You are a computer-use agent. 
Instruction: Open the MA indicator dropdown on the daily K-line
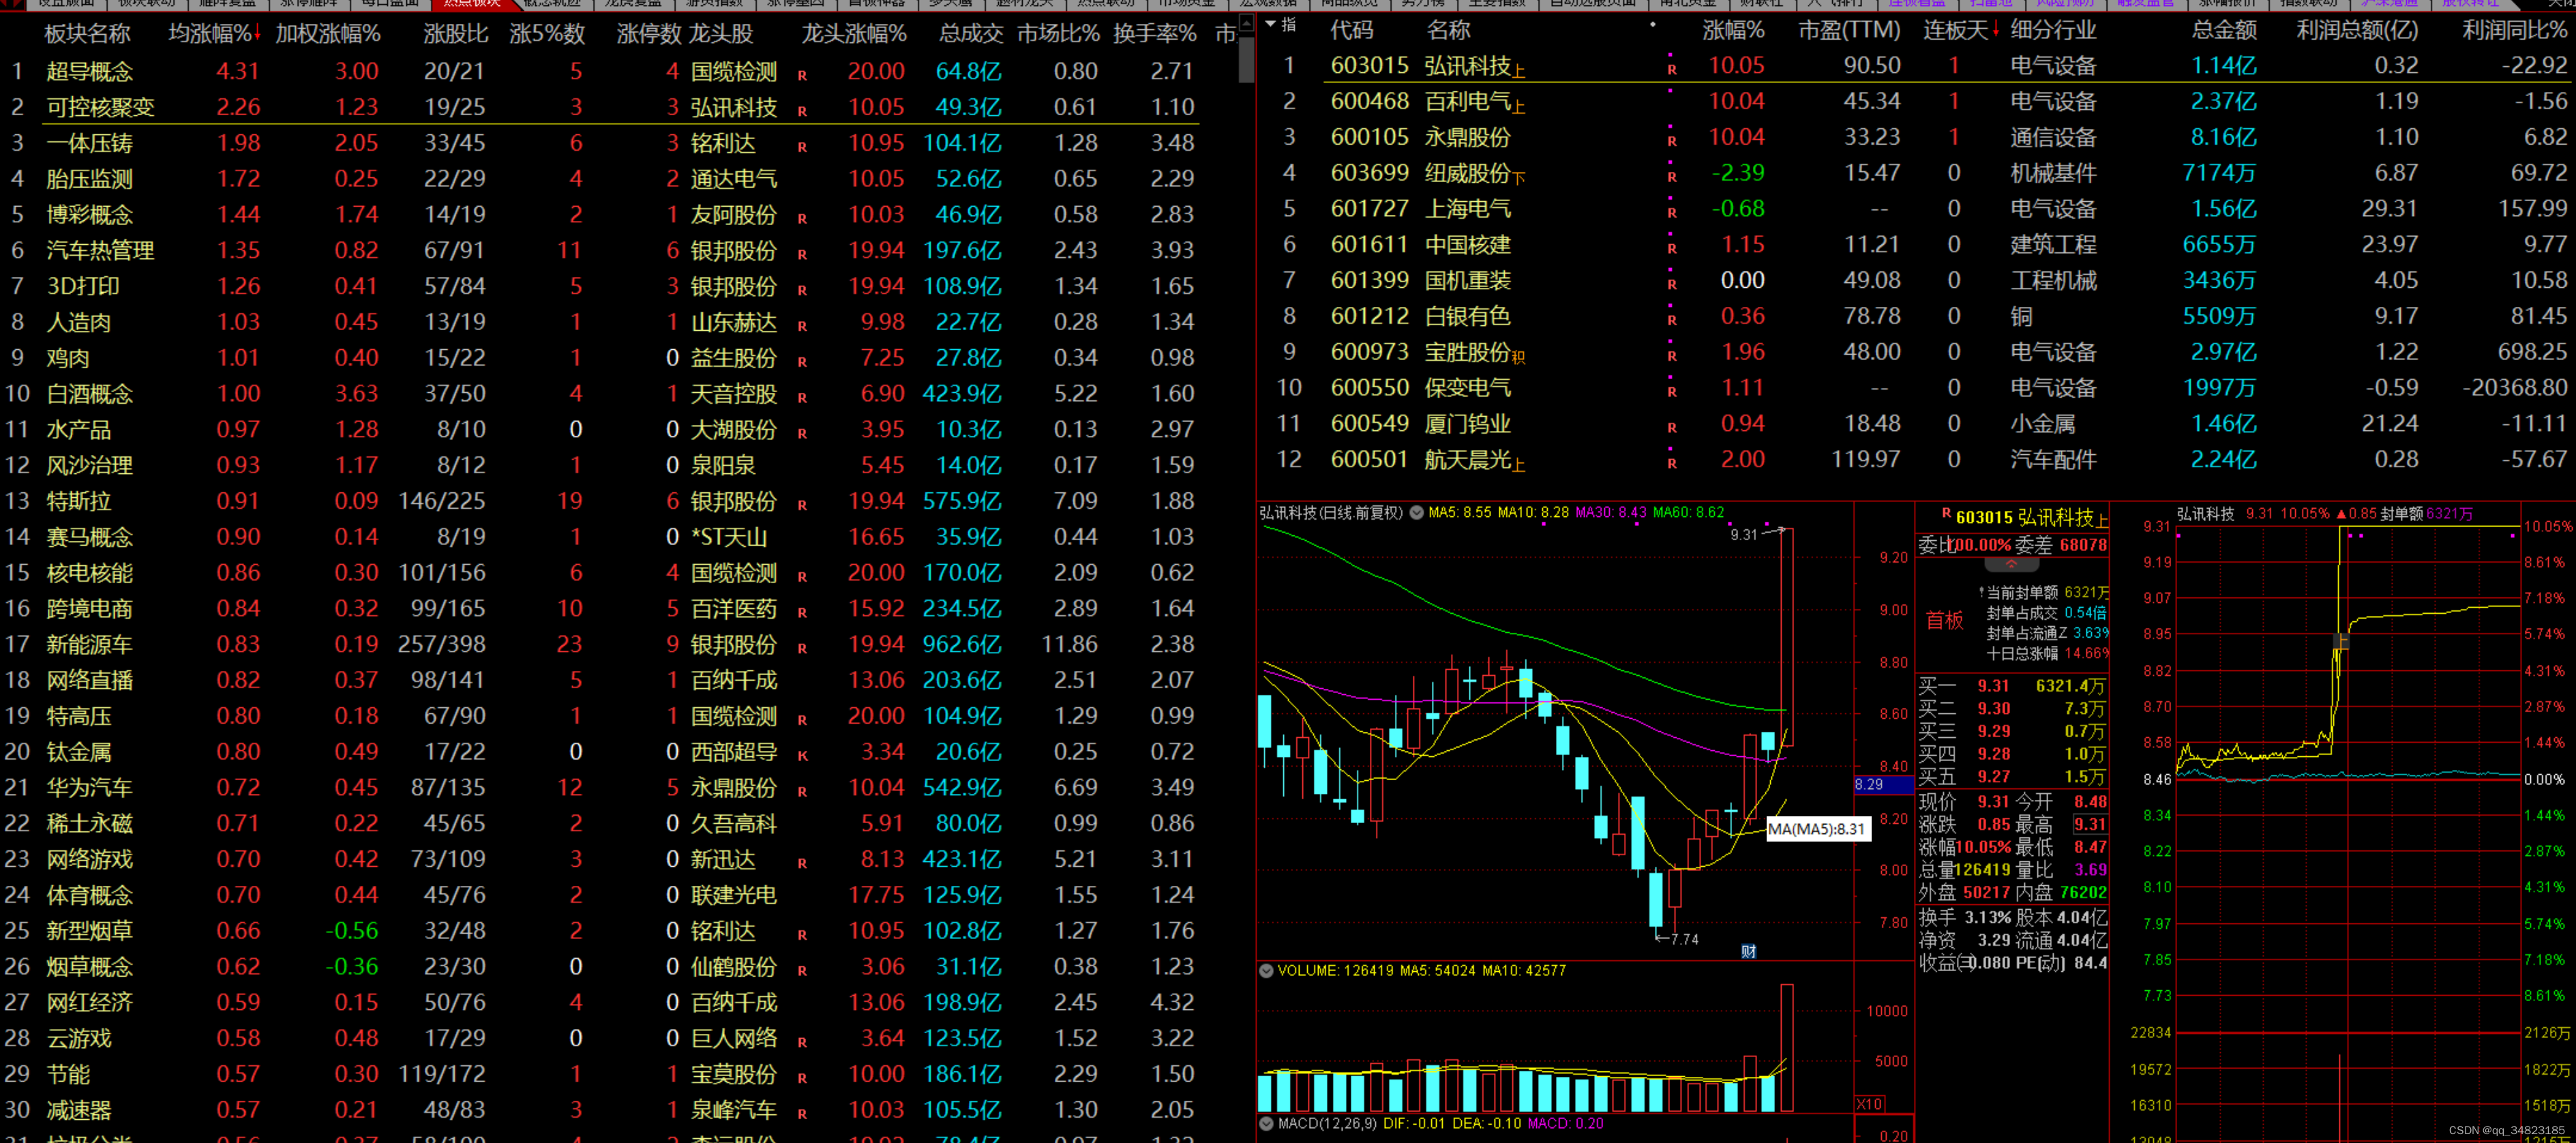pyautogui.click(x=1416, y=513)
